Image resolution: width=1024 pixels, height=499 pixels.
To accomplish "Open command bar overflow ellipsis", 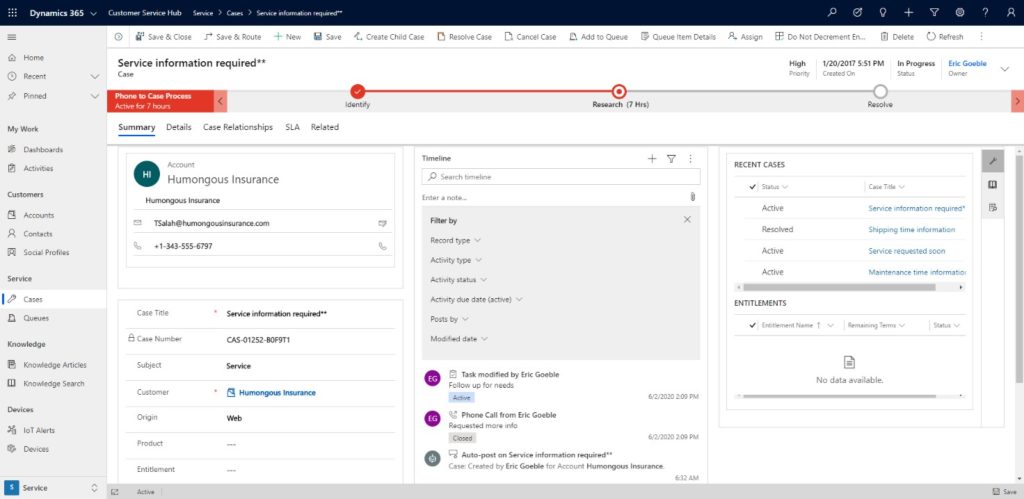I will 981,37.
